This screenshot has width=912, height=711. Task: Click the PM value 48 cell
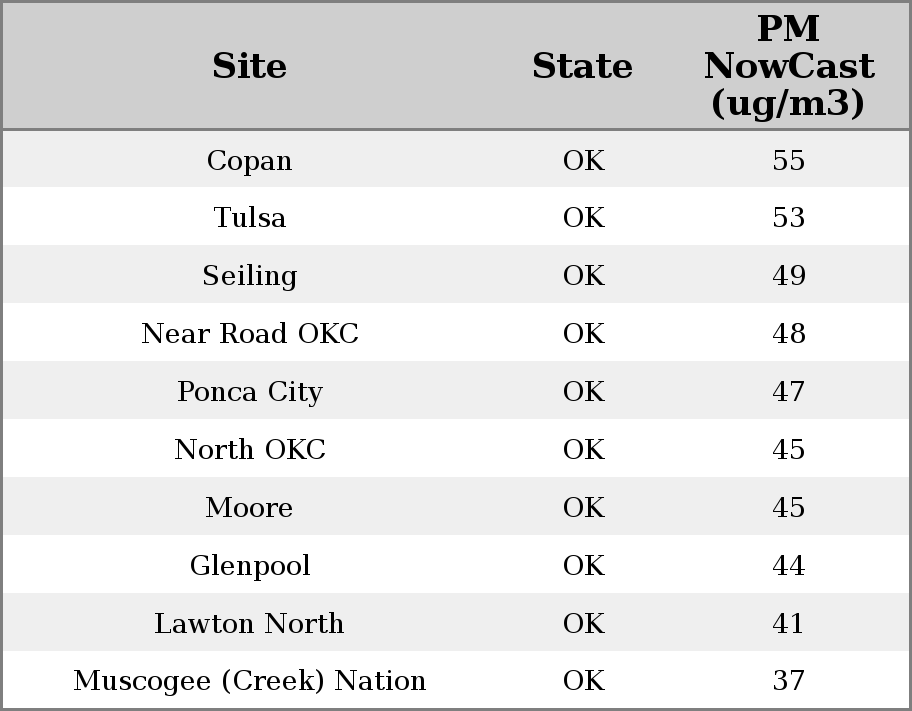(x=788, y=334)
